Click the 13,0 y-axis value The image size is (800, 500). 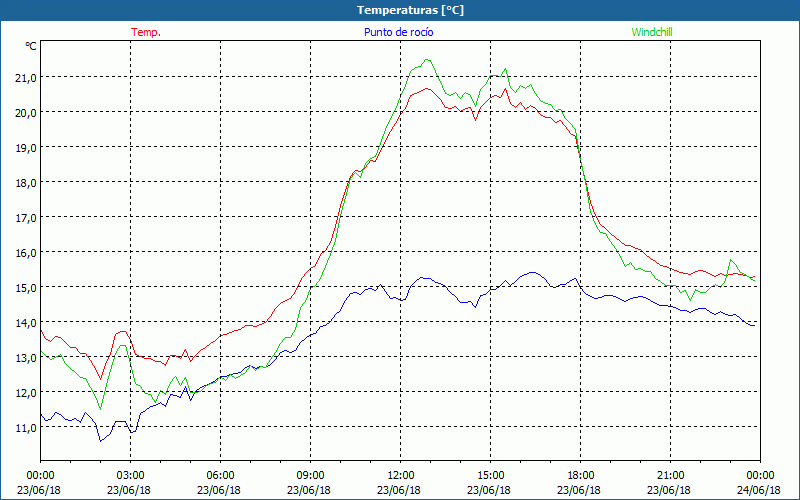tap(27, 358)
